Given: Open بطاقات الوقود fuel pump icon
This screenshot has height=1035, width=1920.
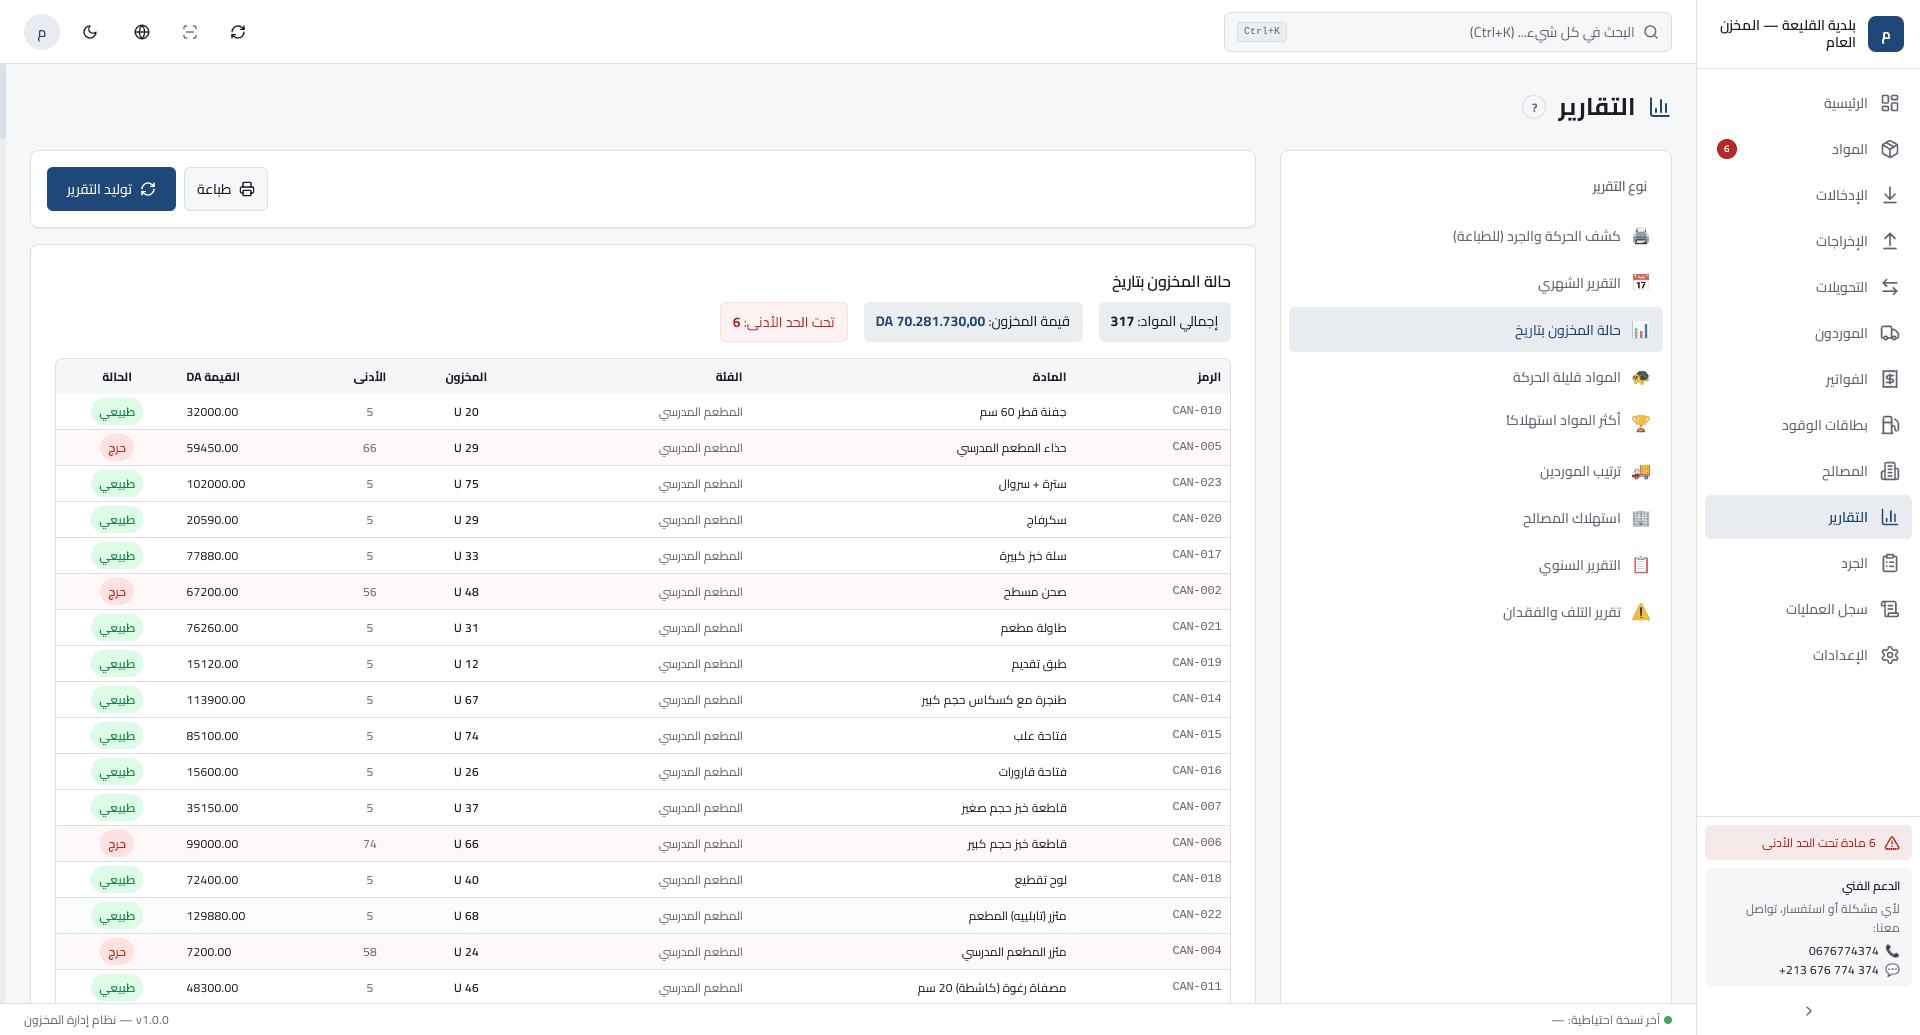Looking at the screenshot, I should (1890, 425).
